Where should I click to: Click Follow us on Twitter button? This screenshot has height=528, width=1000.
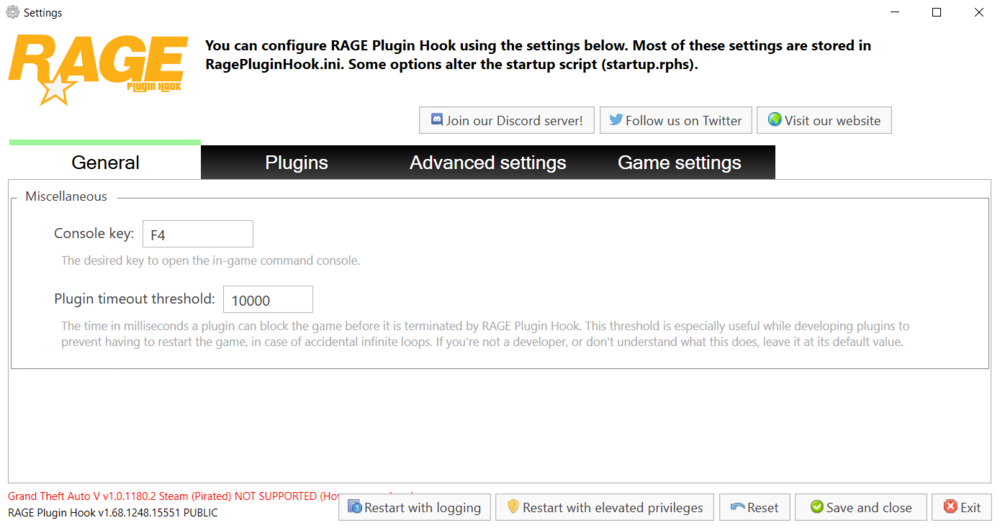tap(675, 120)
